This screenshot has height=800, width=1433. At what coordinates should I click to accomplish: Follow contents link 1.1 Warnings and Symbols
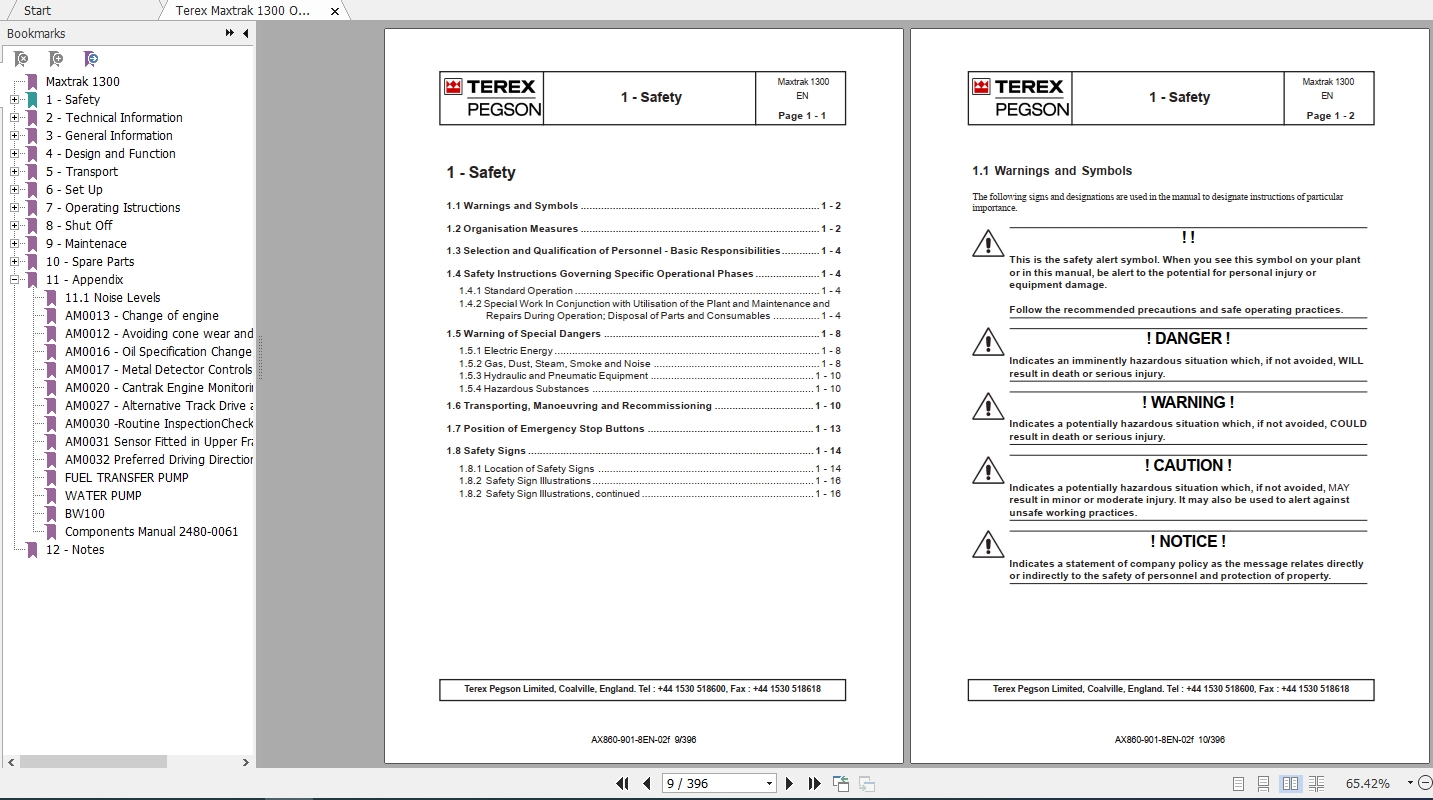pos(643,206)
